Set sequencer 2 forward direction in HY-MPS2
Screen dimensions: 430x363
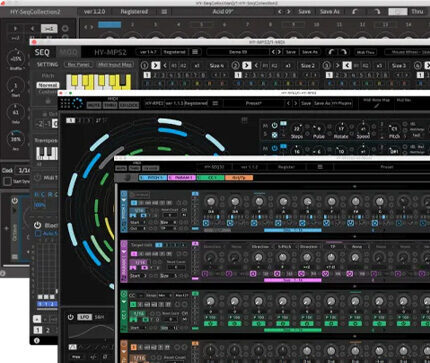(247, 65)
